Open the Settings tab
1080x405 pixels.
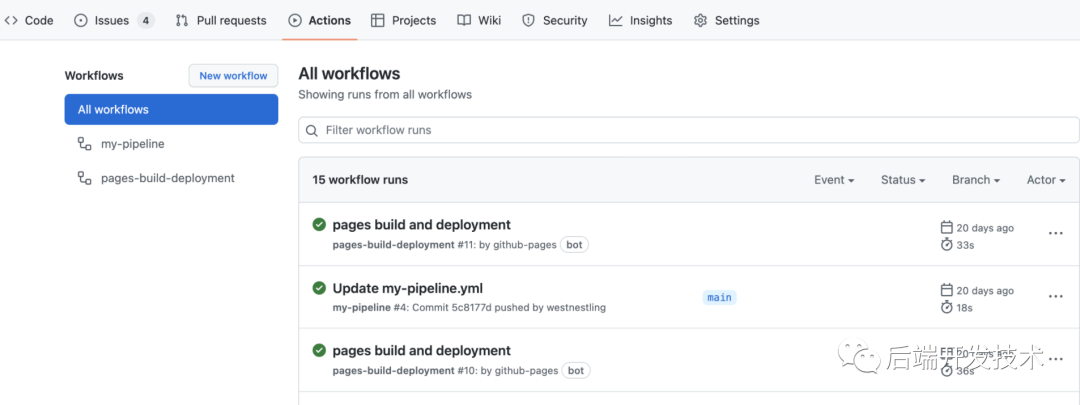click(727, 20)
